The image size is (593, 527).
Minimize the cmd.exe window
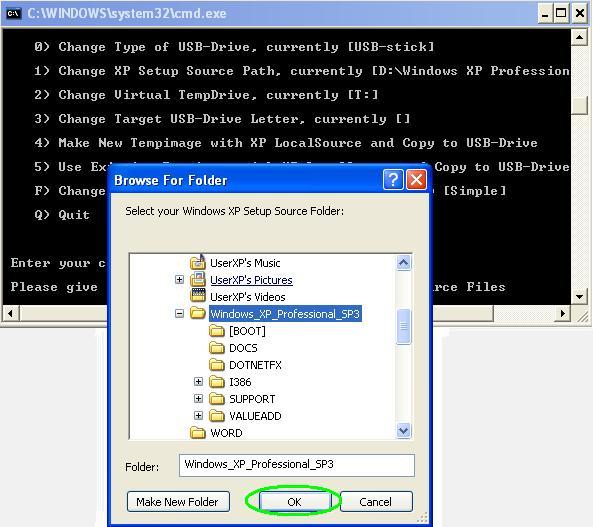(x=545, y=14)
